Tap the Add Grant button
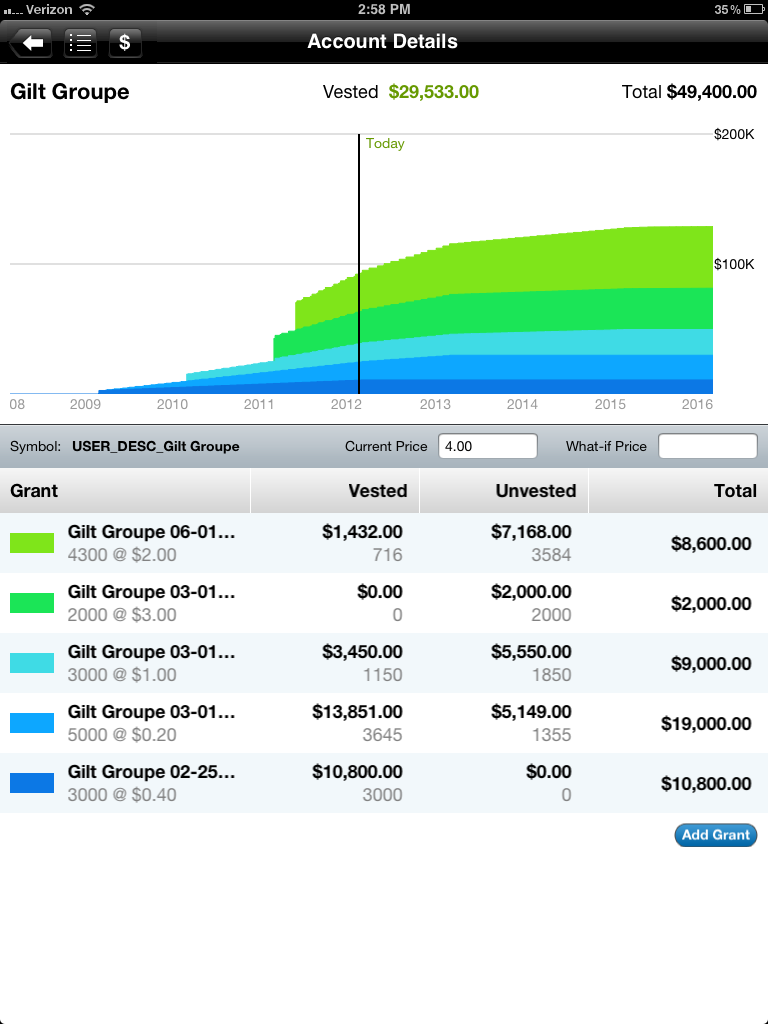 pyautogui.click(x=716, y=835)
